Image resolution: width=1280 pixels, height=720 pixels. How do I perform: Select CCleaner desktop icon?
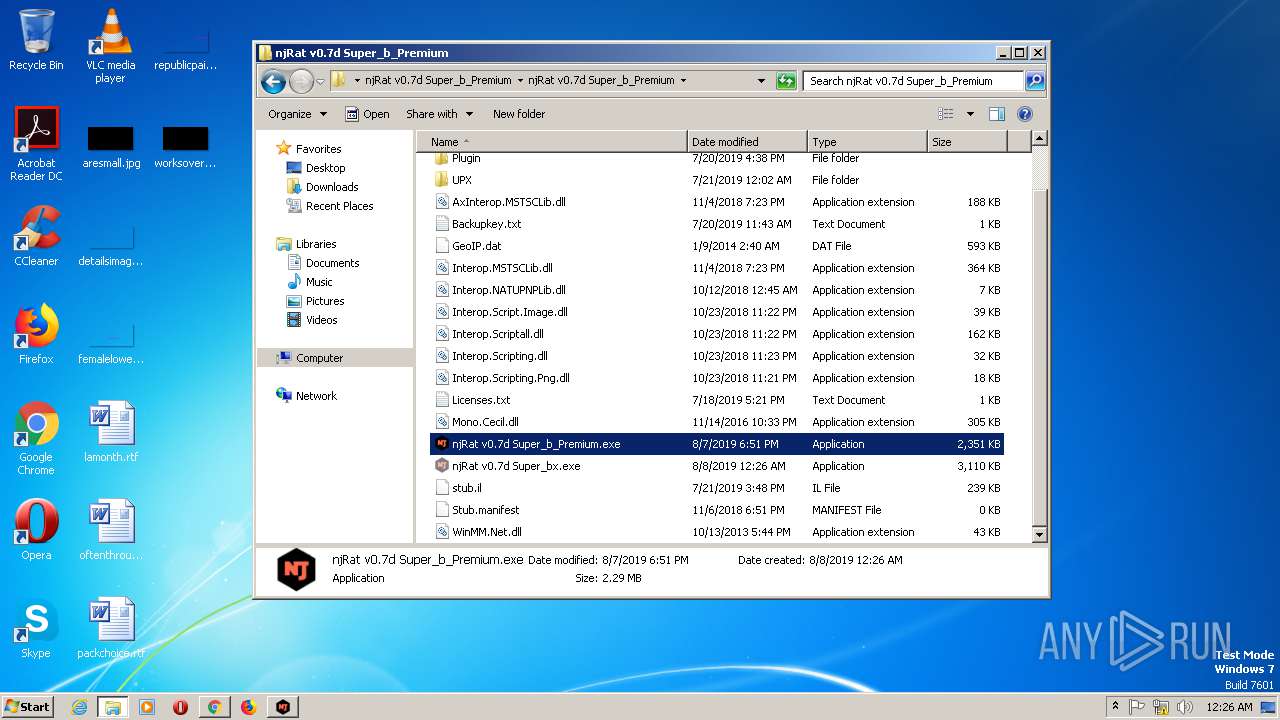pyautogui.click(x=36, y=235)
